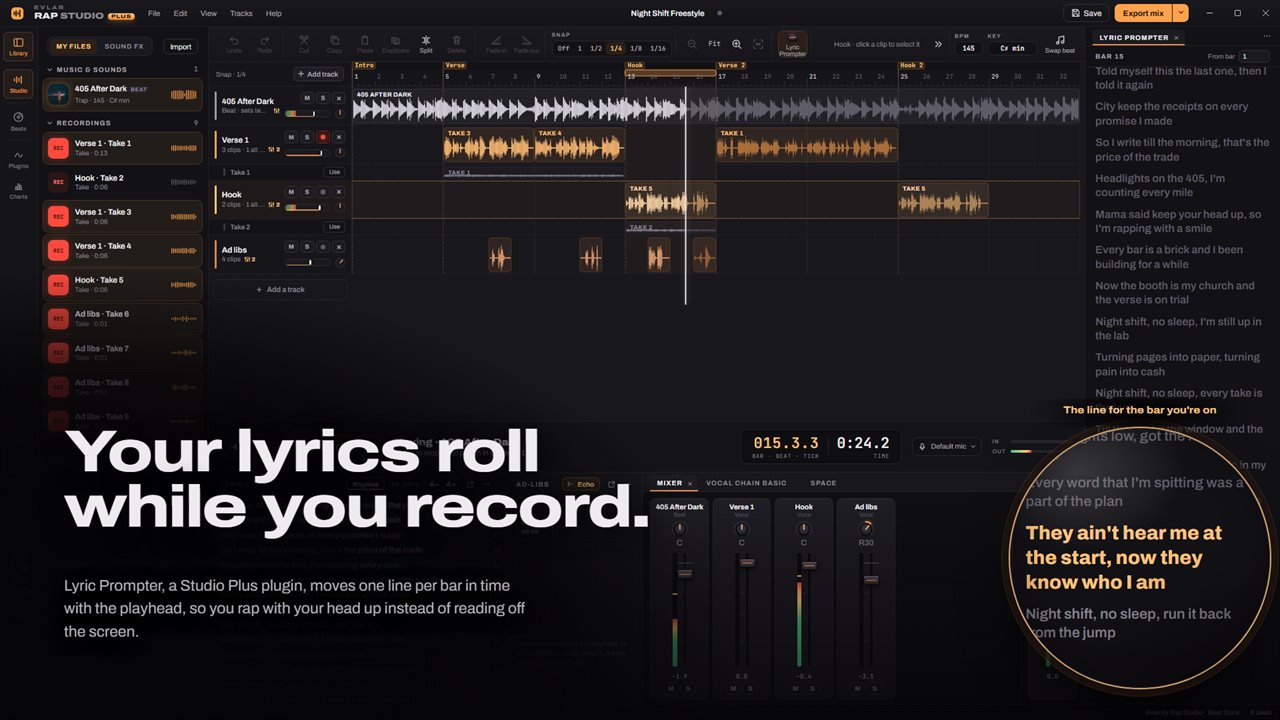Click the Hook mixer channel fader
This screenshot has height=720, width=1280.
808,566
